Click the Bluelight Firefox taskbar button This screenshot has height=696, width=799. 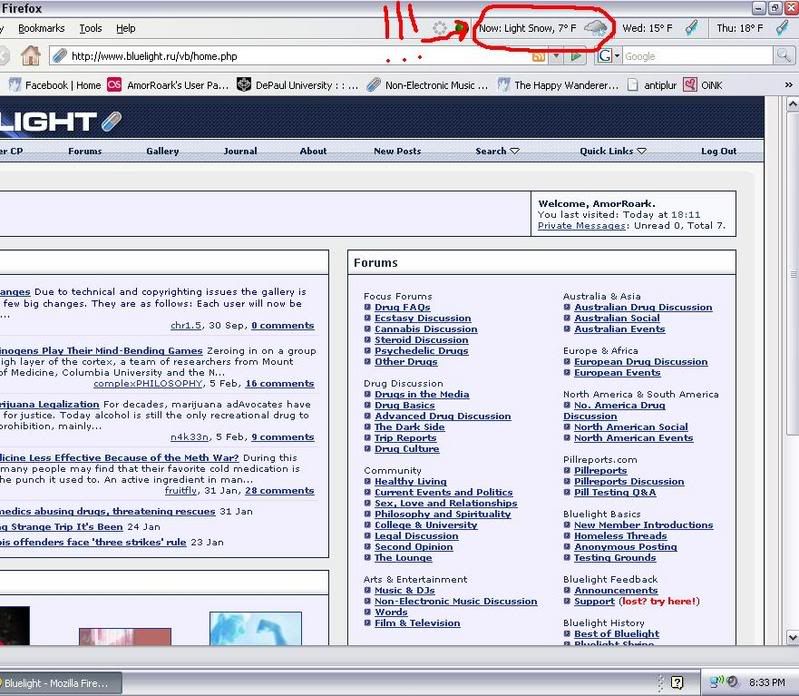click(x=59, y=683)
